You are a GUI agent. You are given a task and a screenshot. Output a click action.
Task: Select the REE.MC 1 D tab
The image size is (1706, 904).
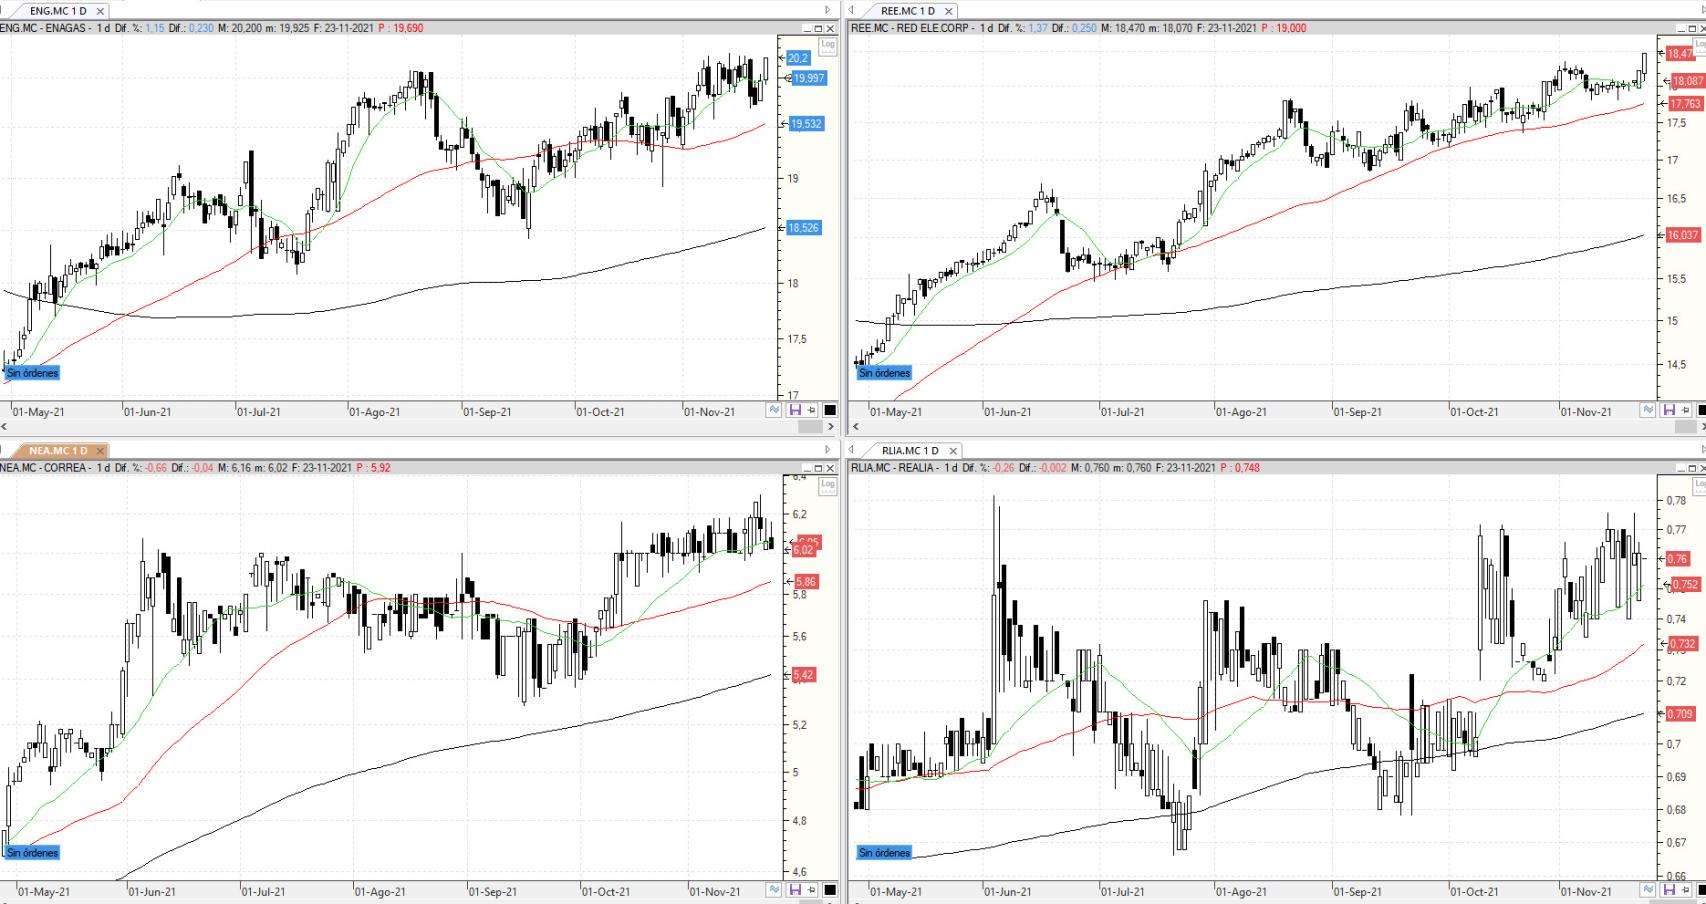click(908, 11)
